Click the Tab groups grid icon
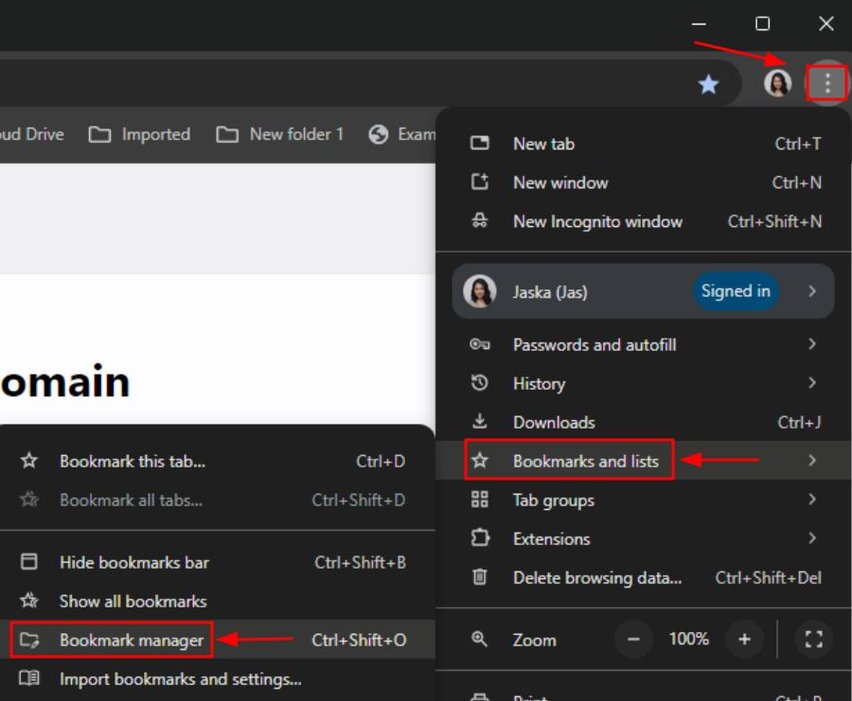The image size is (852, 701). 479,499
